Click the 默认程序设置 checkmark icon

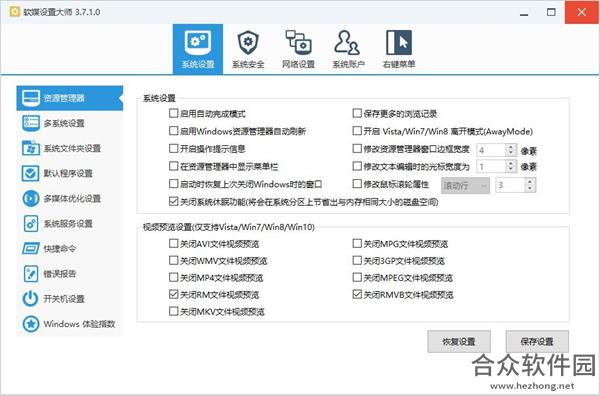coord(31,173)
